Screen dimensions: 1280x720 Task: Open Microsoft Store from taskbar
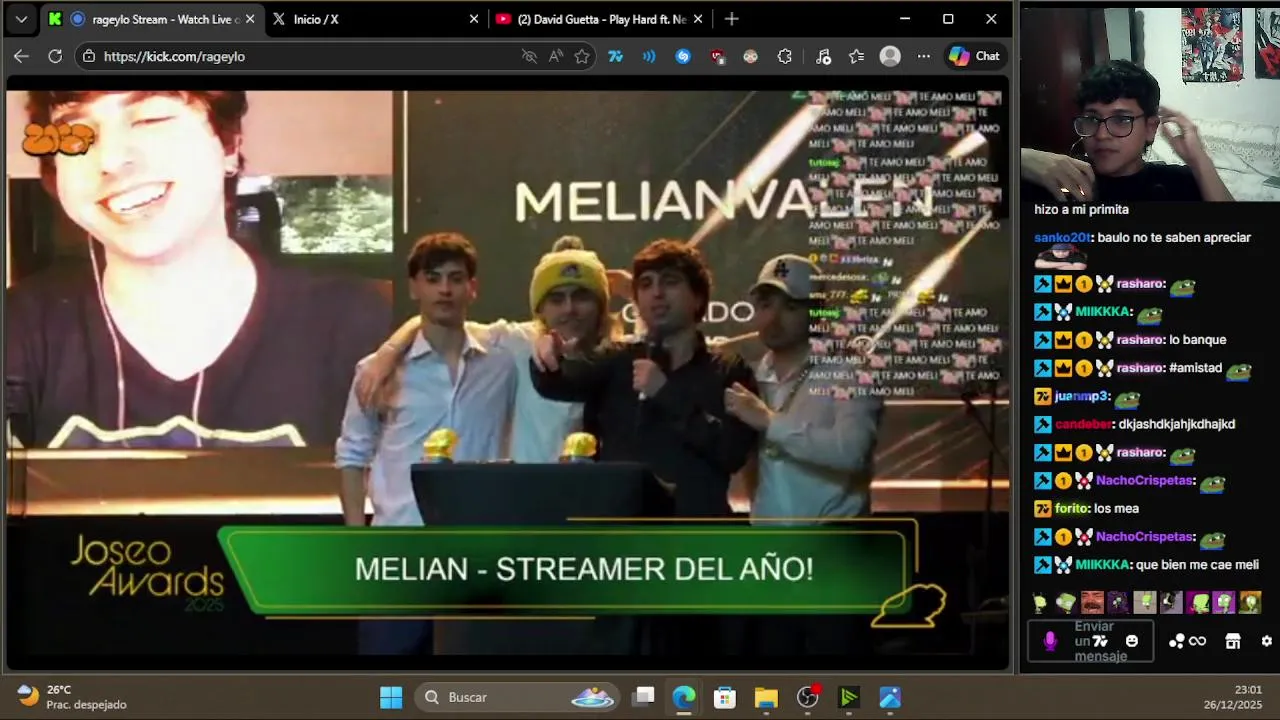pyautogui.click(x=725, y=697)
